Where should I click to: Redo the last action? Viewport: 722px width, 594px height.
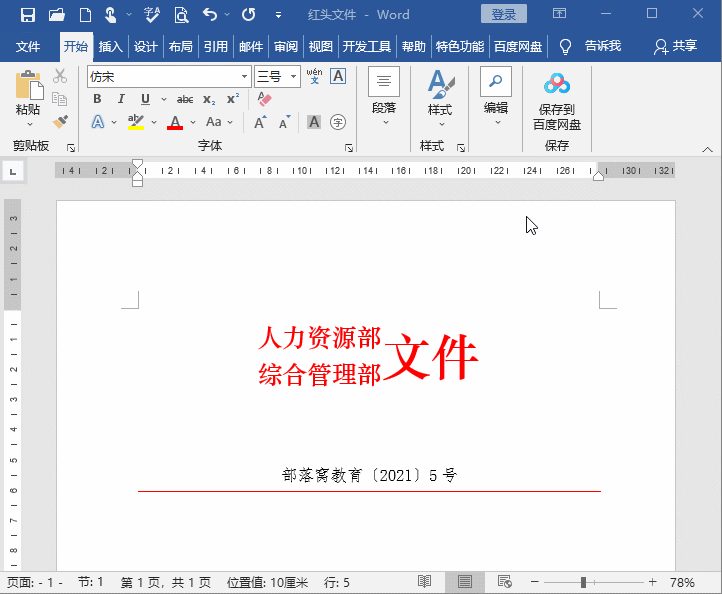(249, 15)
